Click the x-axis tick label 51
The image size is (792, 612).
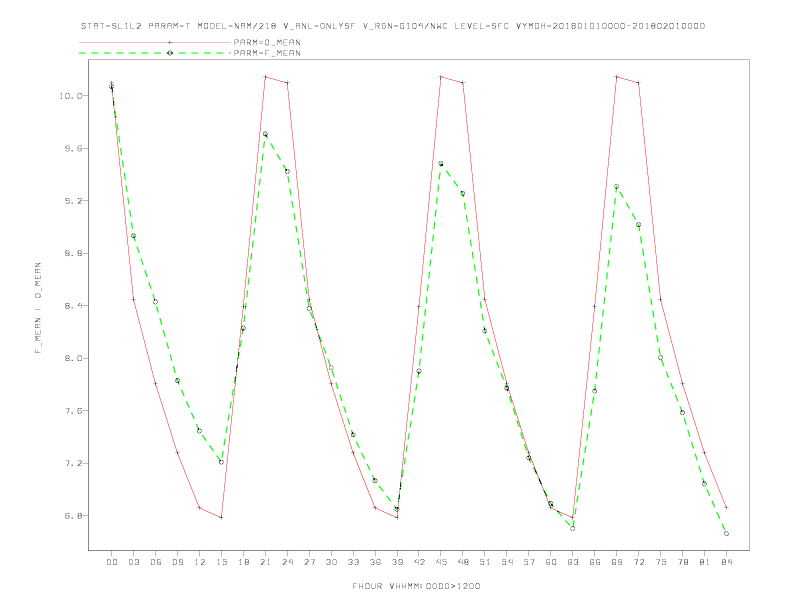click(485, 562)
